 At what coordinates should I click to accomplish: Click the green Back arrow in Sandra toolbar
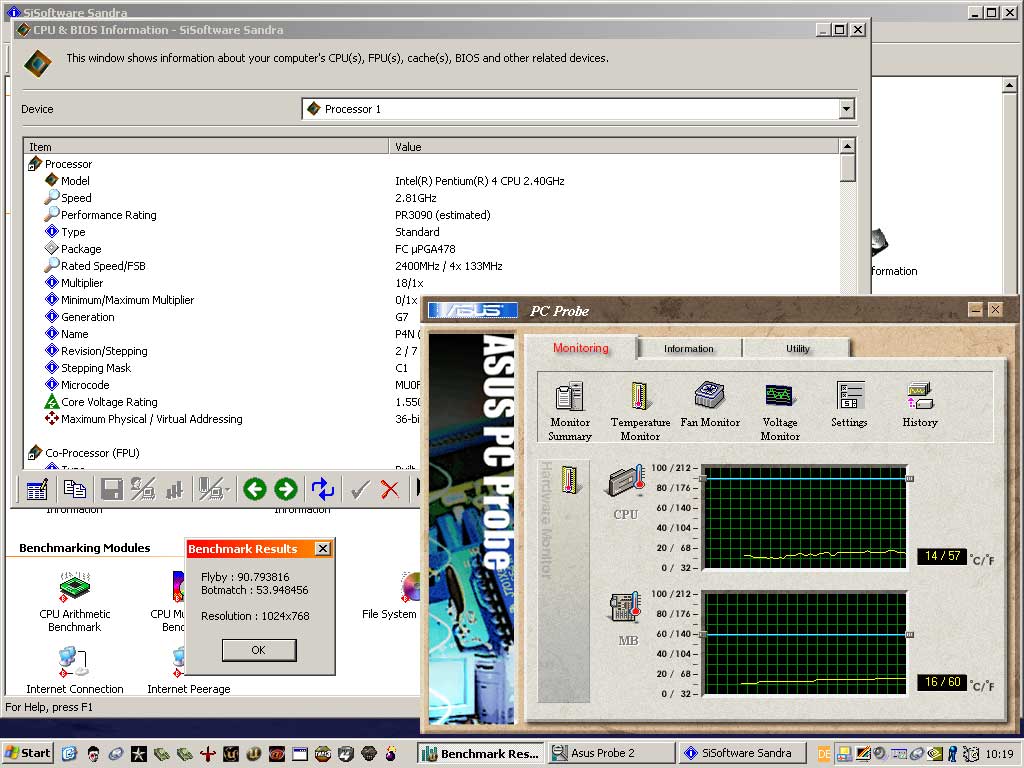click(x=254, y=489)
